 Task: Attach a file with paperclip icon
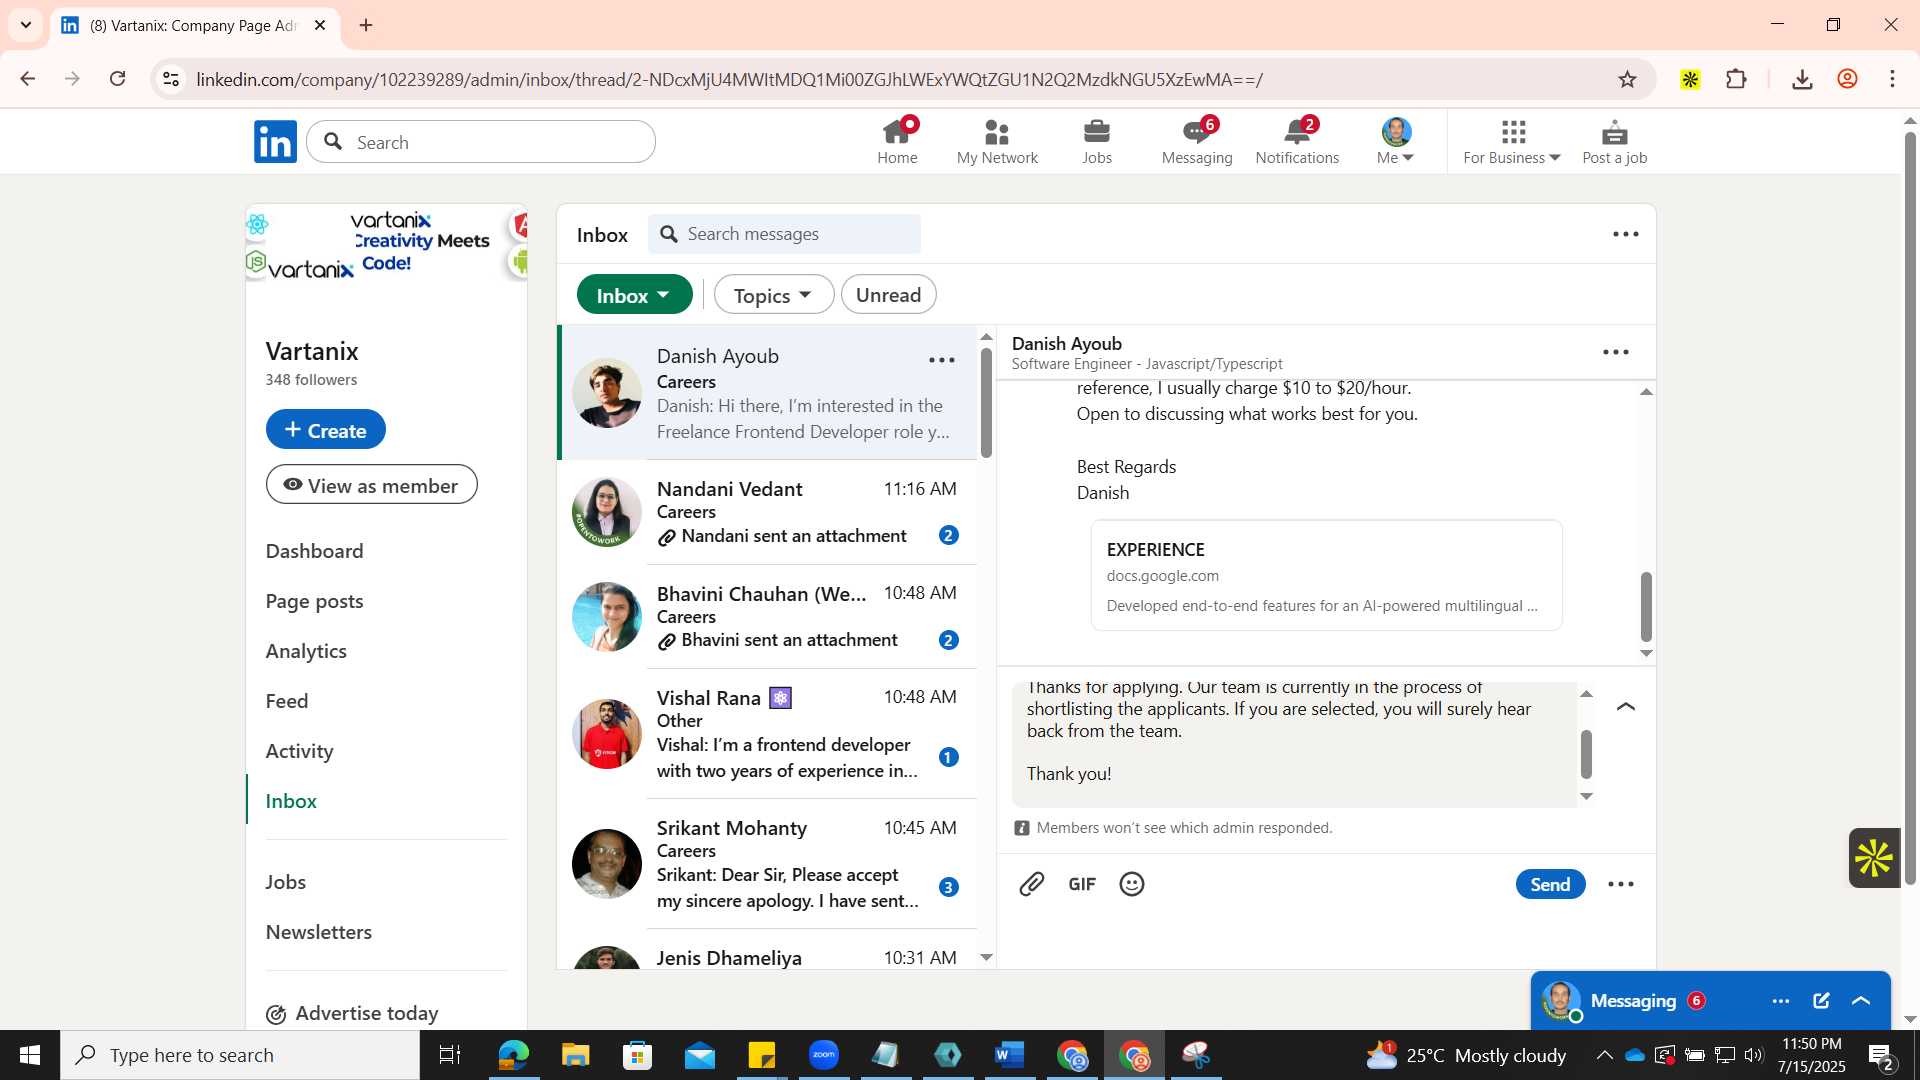tap(1032, 884)
